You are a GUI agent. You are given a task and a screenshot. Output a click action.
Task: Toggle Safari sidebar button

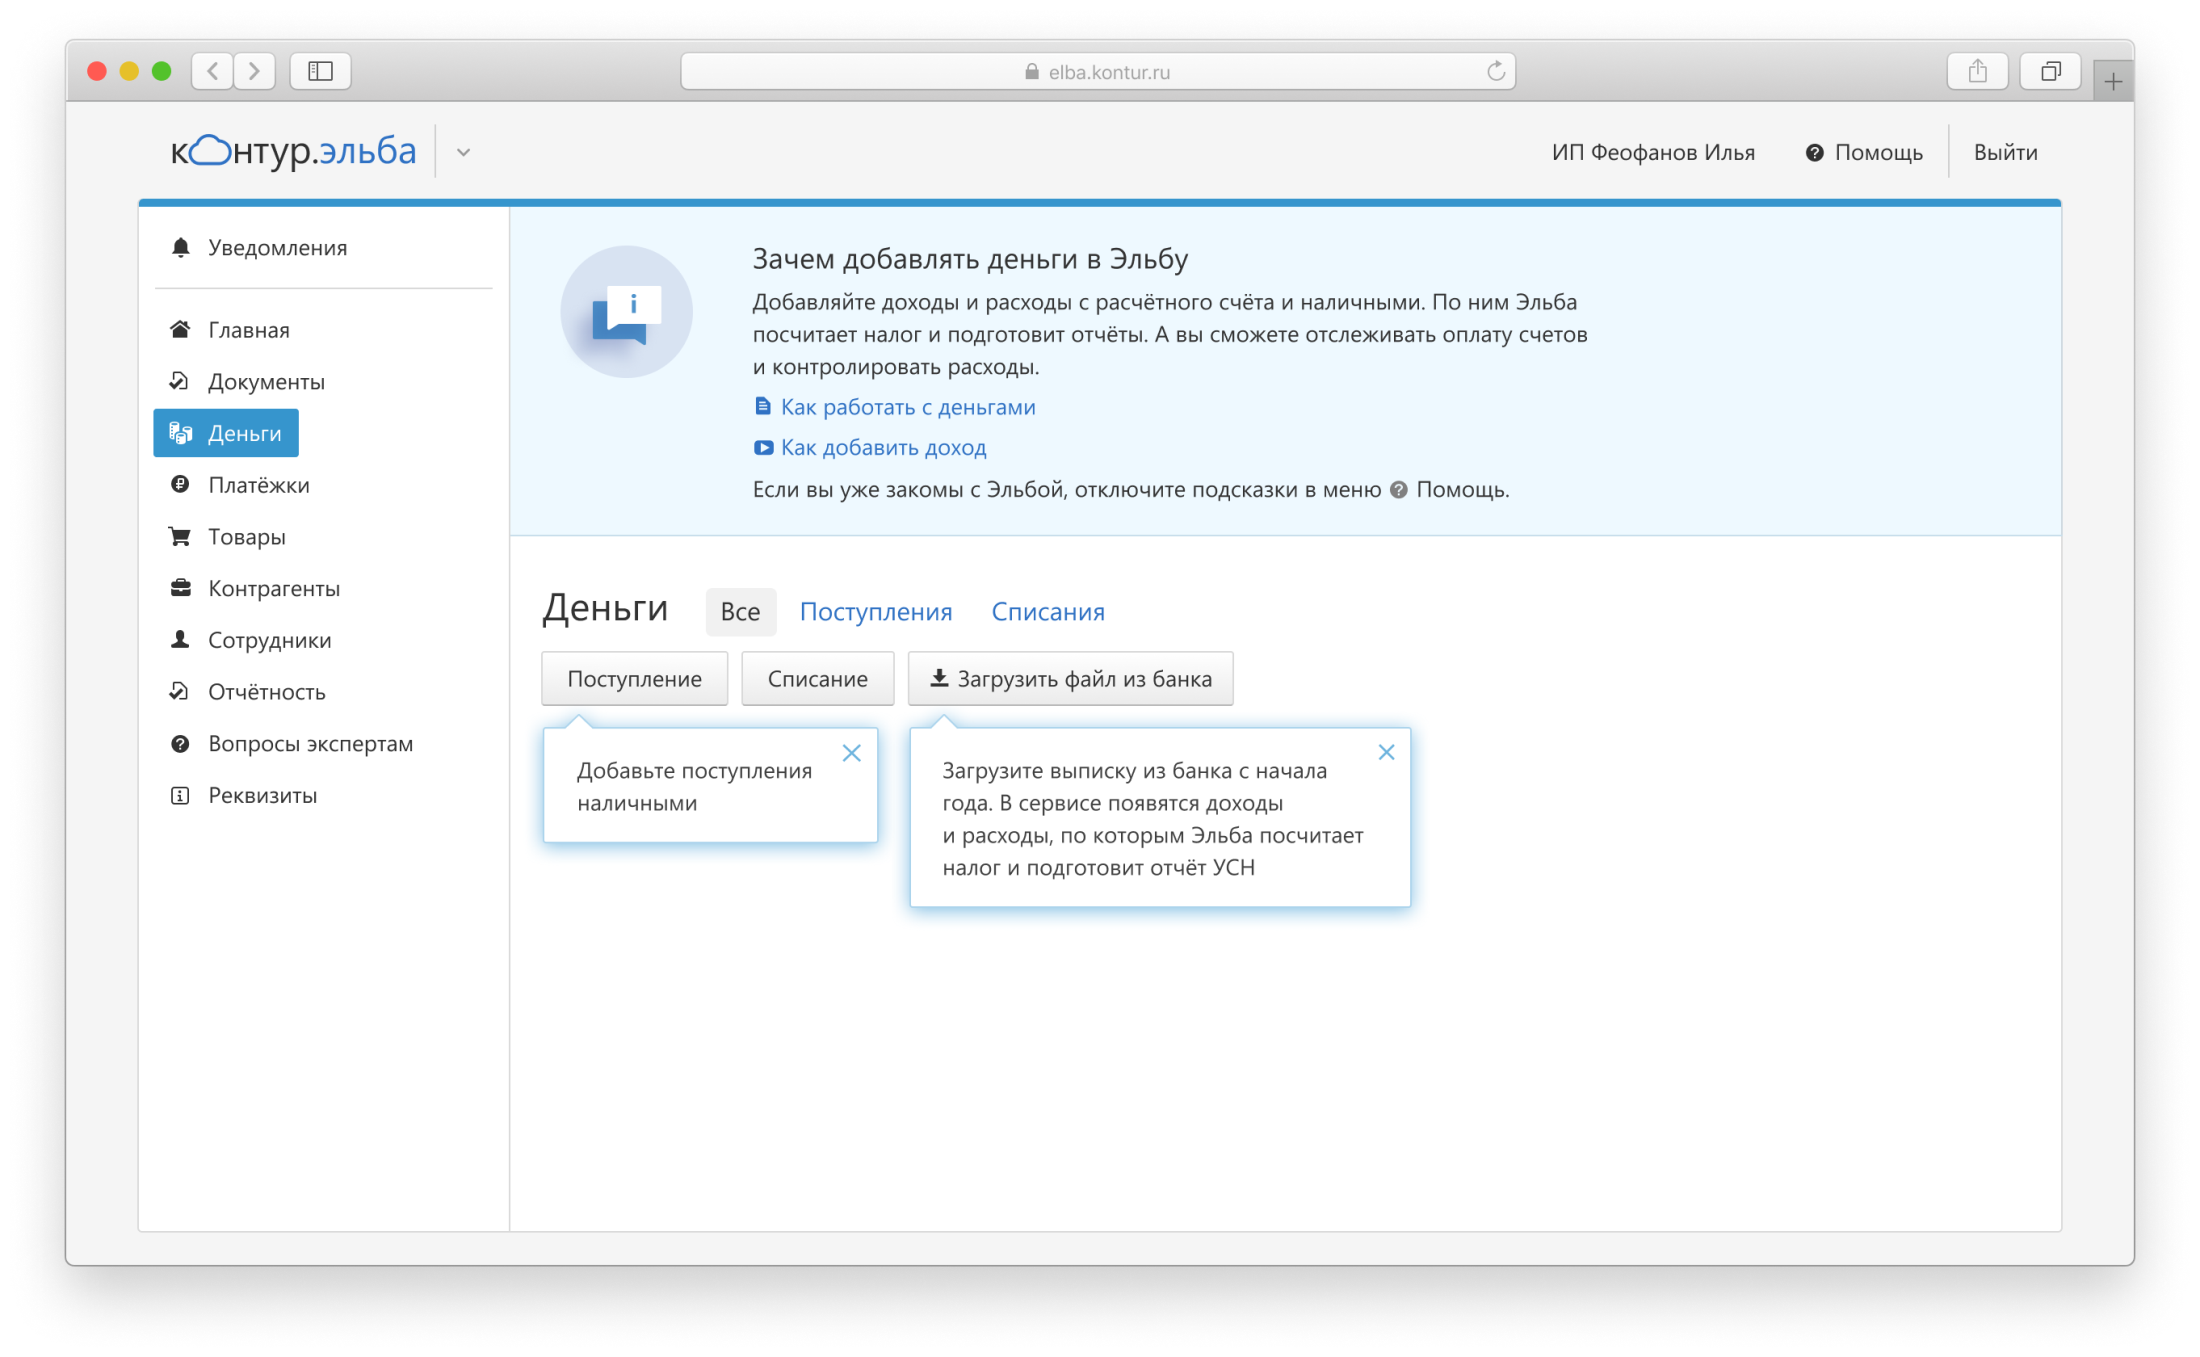click(320, 71)
